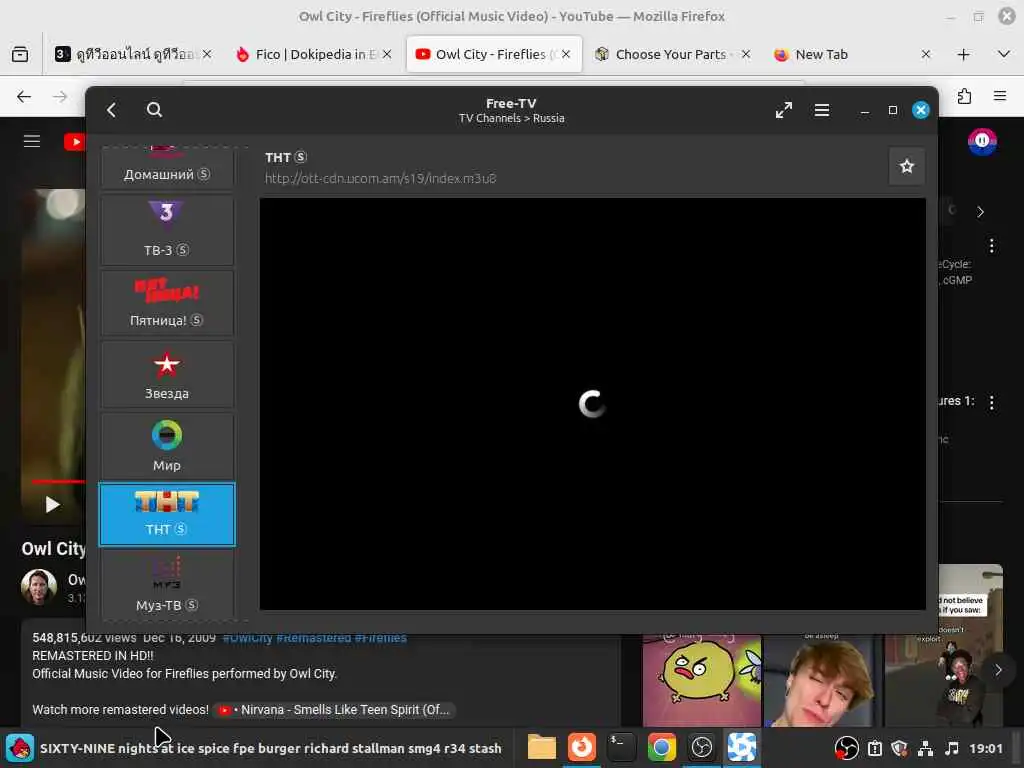Image resolution: width=1024 pixels, height=768 pixels.
Task: Click OBS recording tray icon
Action: click(x=846, y=748)
